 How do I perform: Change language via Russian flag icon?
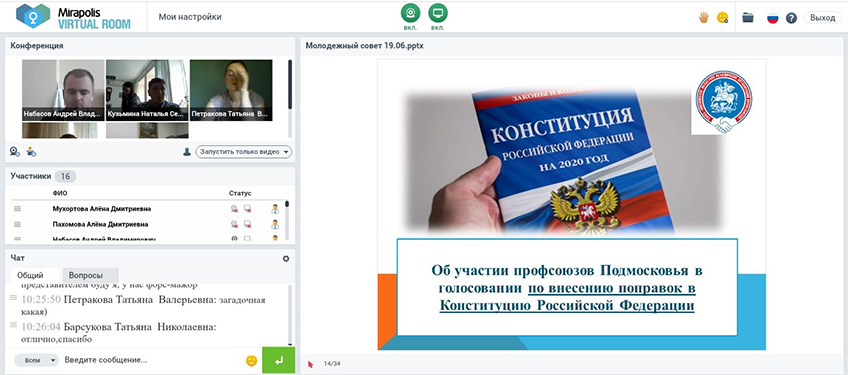click(773, 18)
